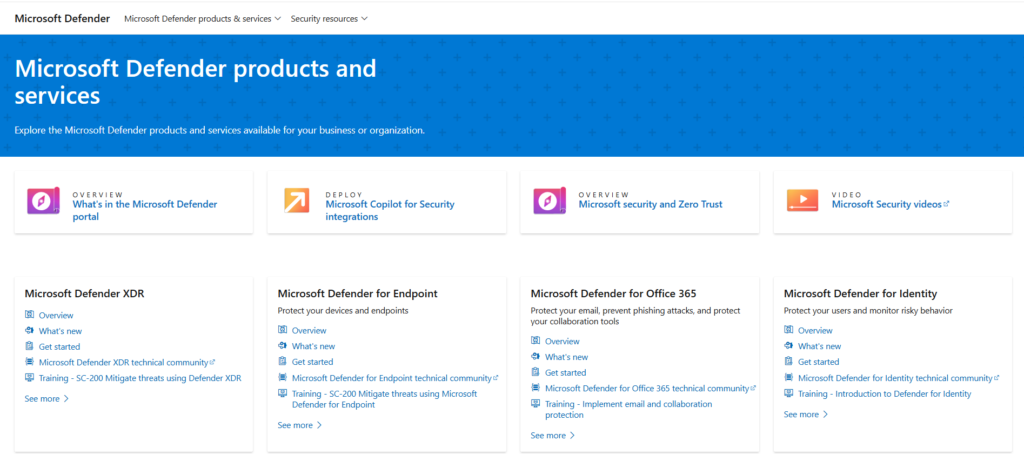Open What's new under Defender for Identity
Image resolution: width=1024 pixels, height=454 pixels.
click(820, 346)
